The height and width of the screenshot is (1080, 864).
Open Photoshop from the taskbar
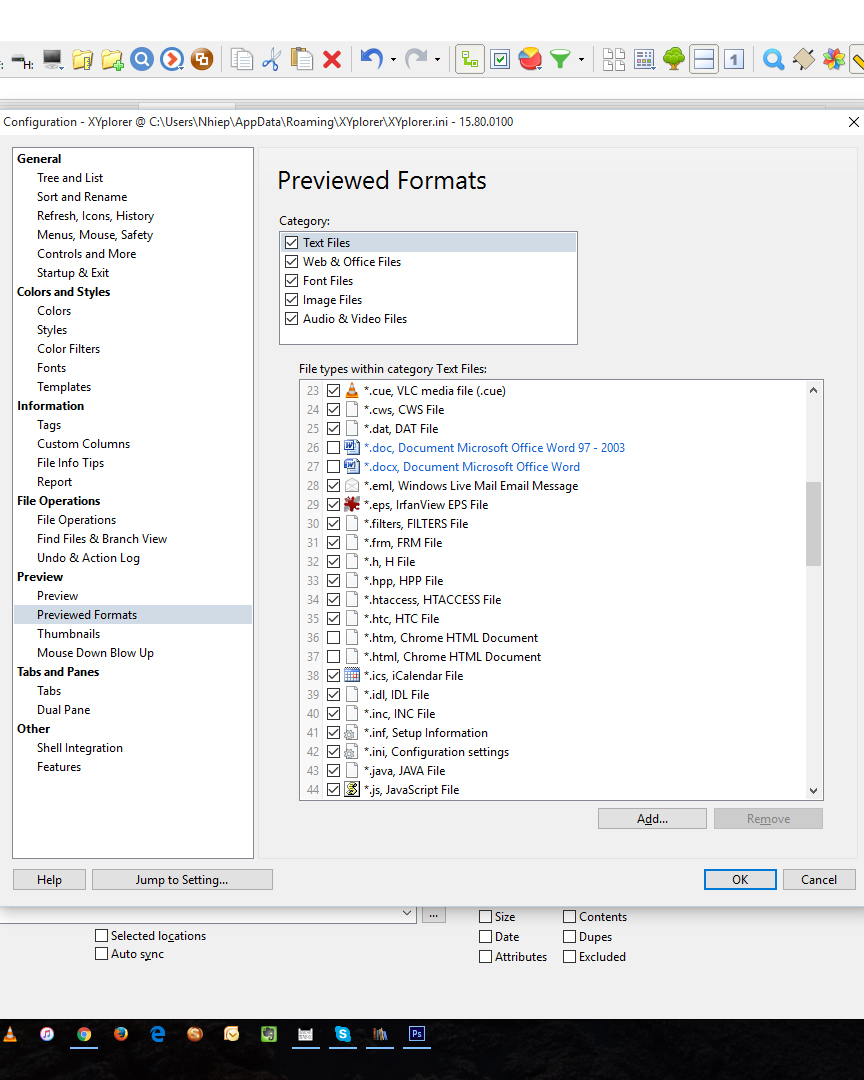[x=417, y=1034]
